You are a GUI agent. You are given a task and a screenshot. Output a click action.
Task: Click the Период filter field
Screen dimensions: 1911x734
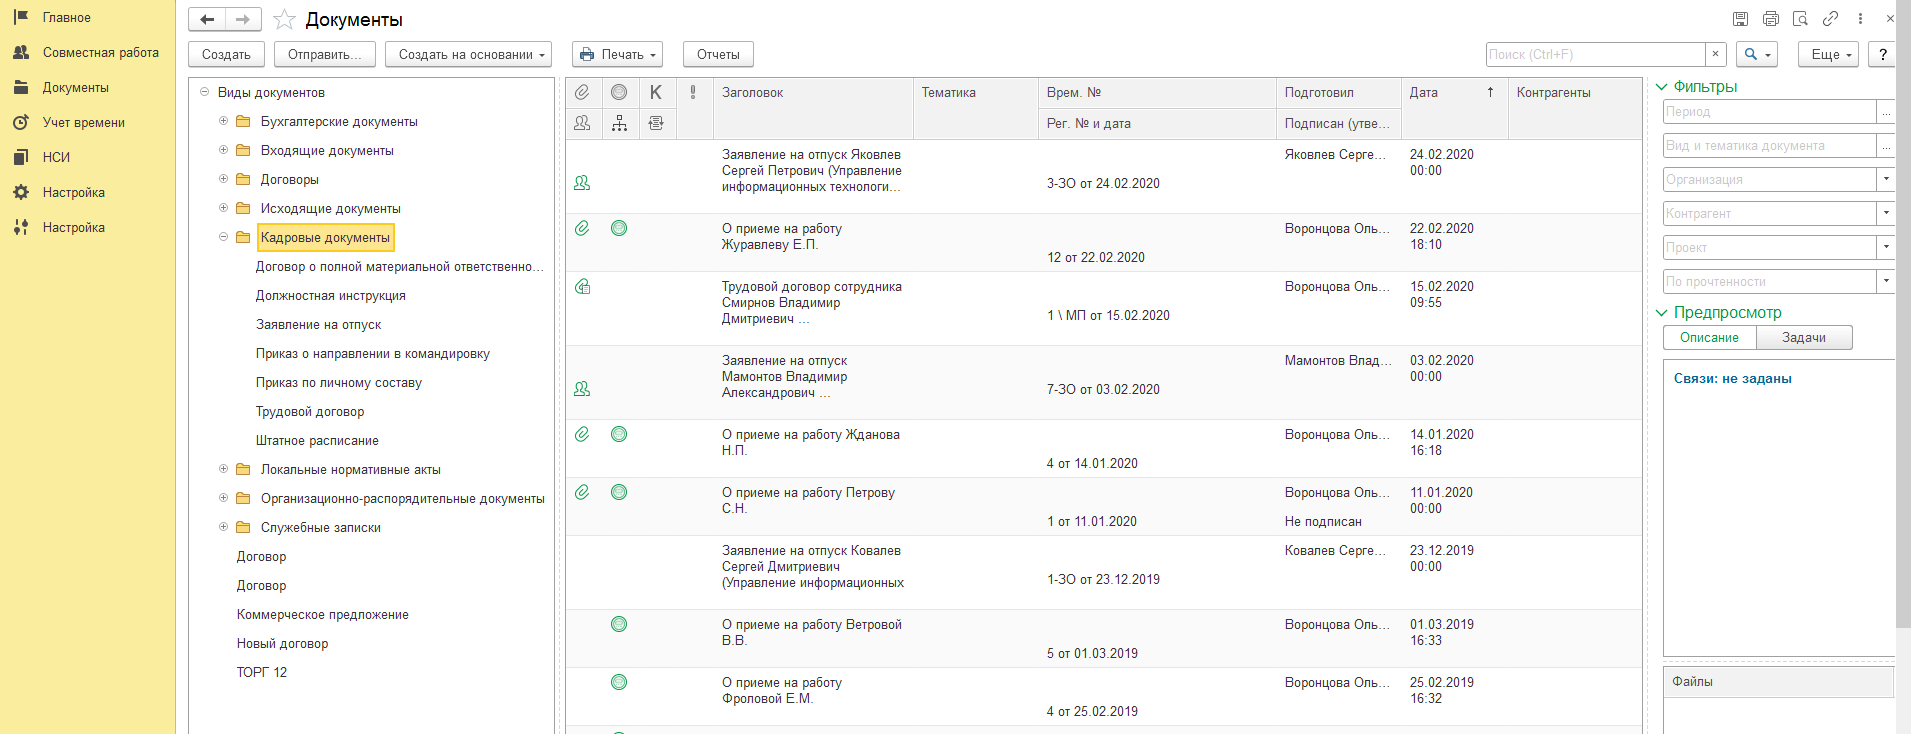pos(1769,112)
